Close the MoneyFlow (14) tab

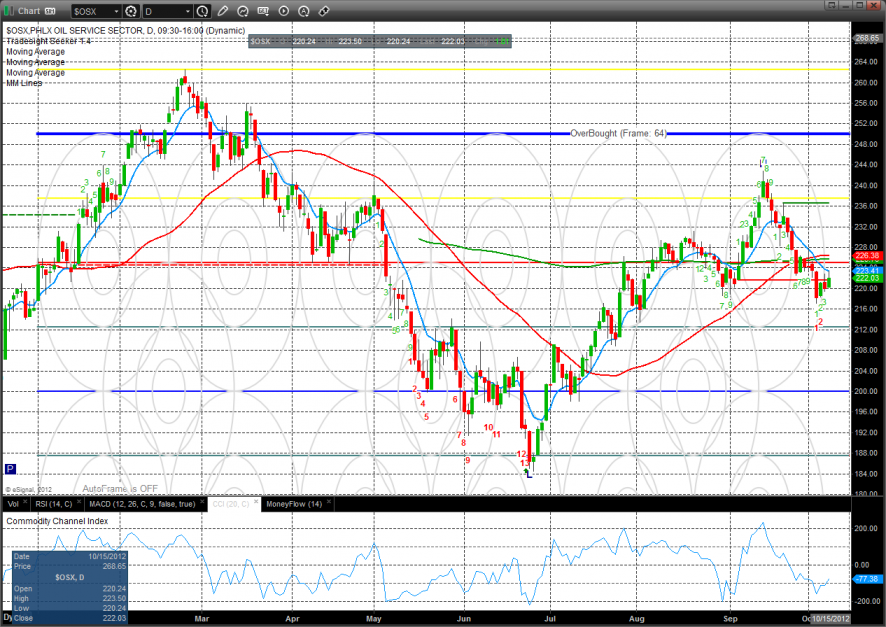(328, 502)
